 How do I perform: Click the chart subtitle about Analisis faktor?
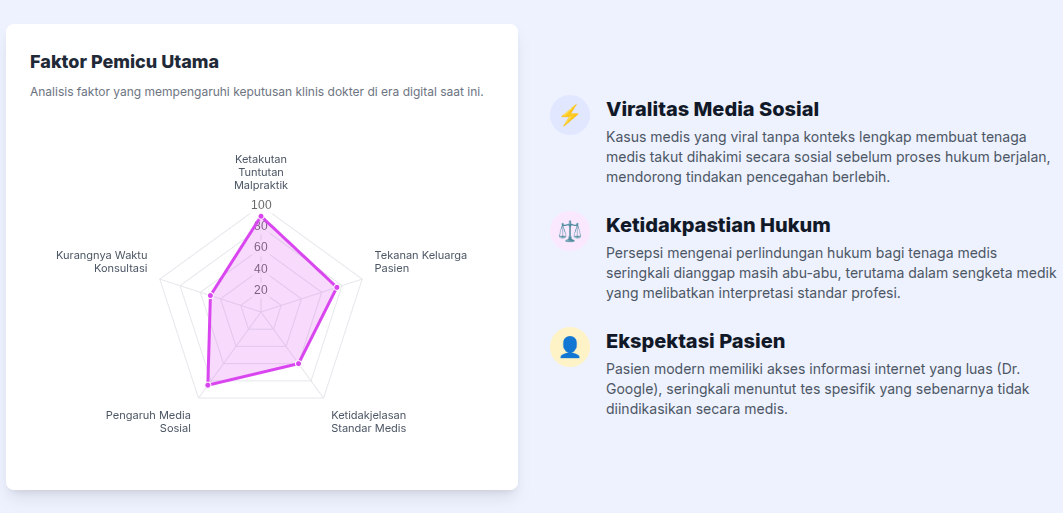point(257,92)
